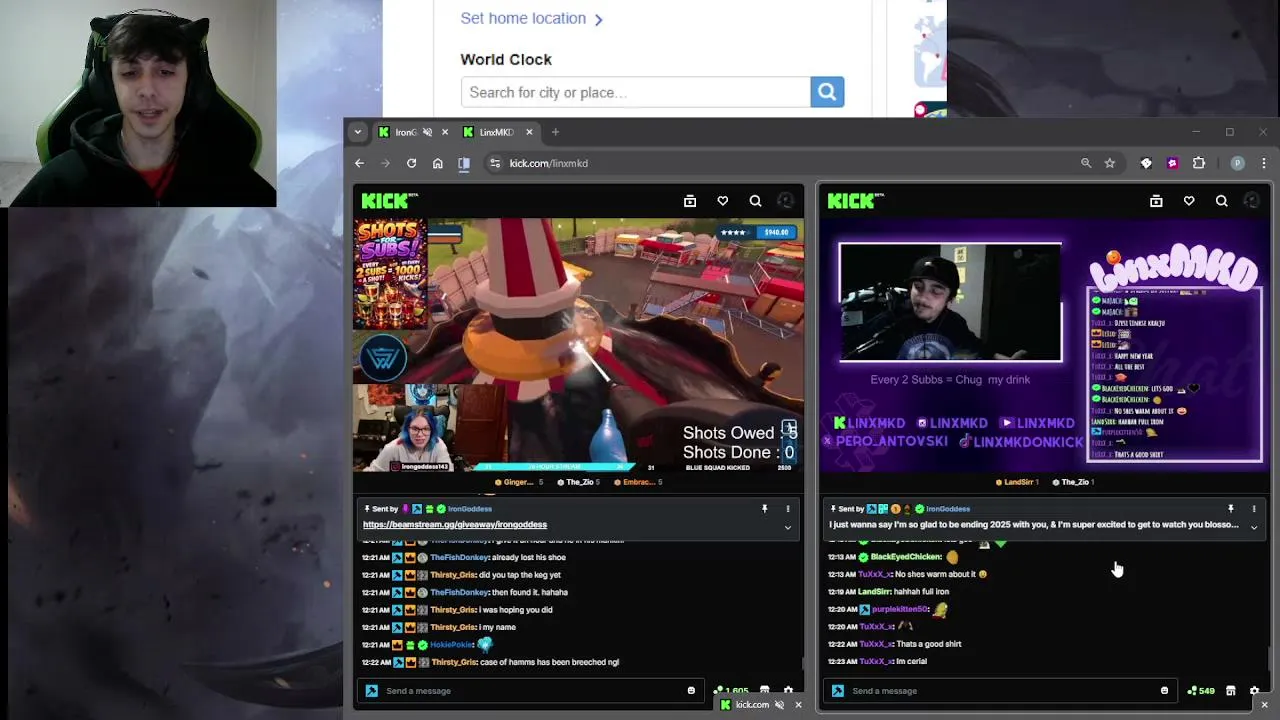Click the left IronGoddess stream video
The image size is (1280, 720).
(578, 344)
